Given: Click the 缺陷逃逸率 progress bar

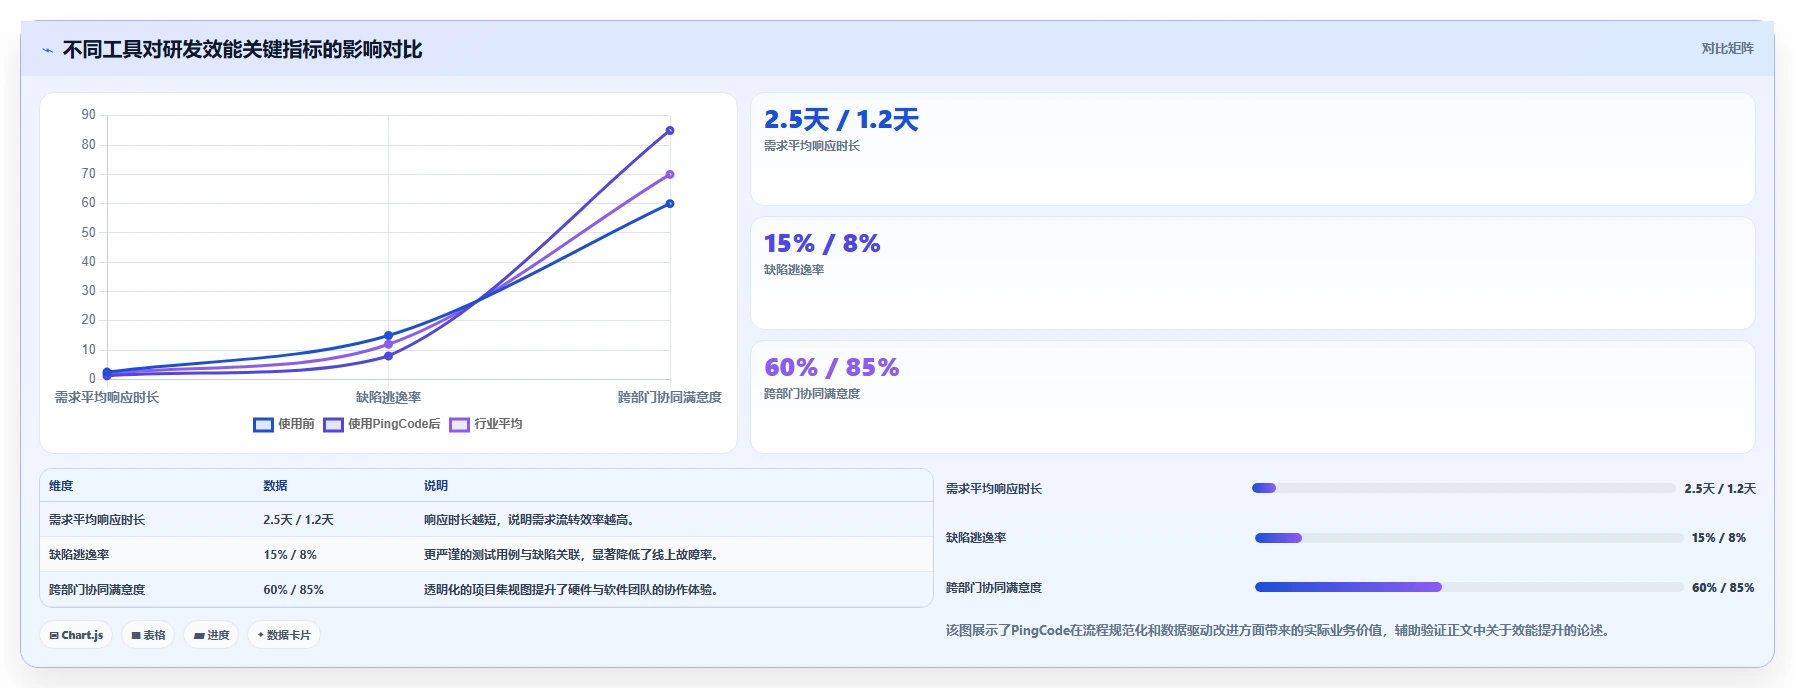Looking at the screenshot, I should (1469, 538).
